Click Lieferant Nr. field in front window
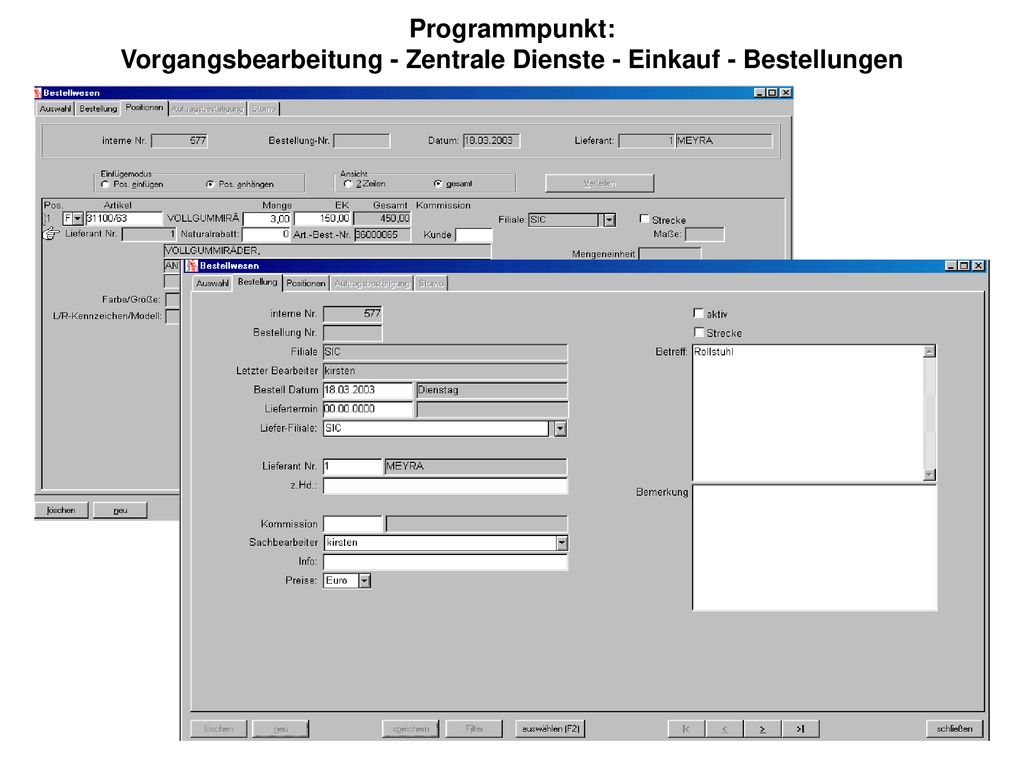1024x768 pixels. point(353,466)
